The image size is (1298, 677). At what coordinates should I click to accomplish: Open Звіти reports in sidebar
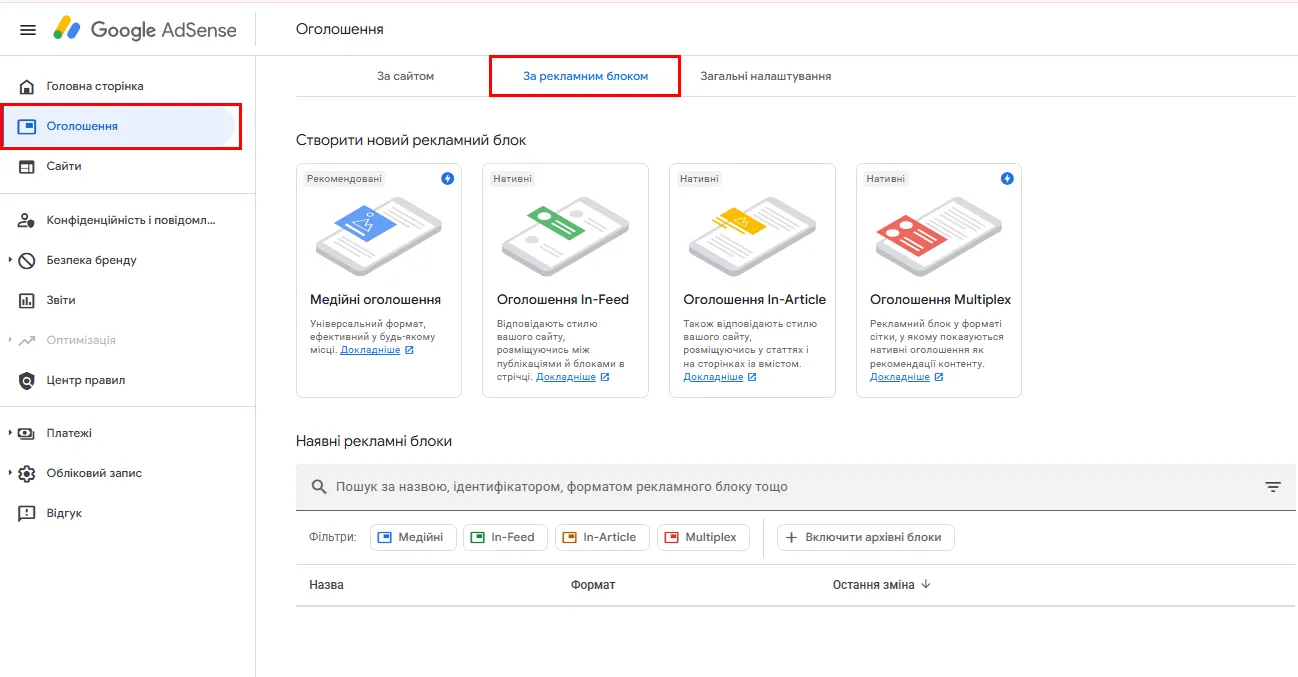[x=60, y=300]
